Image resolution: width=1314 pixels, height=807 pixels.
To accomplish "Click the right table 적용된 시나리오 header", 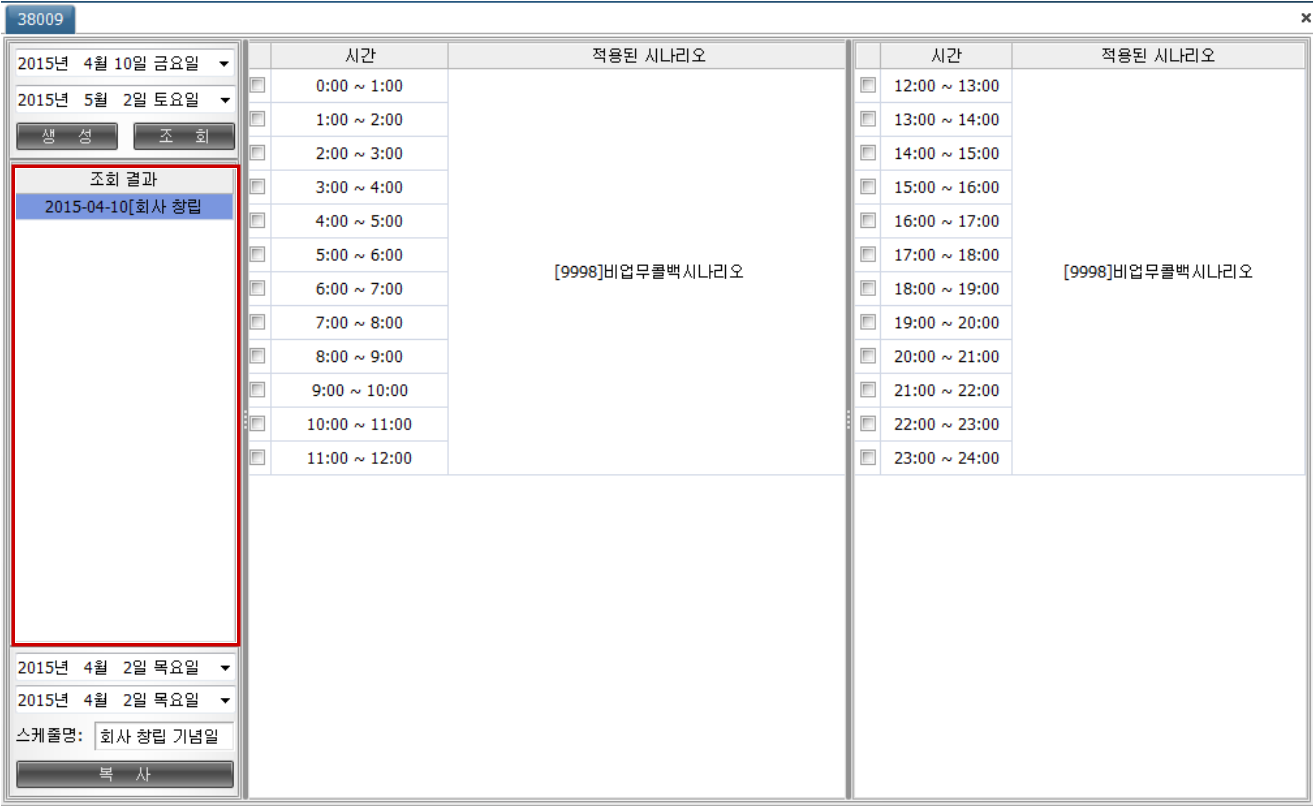I will [1158, 56].
